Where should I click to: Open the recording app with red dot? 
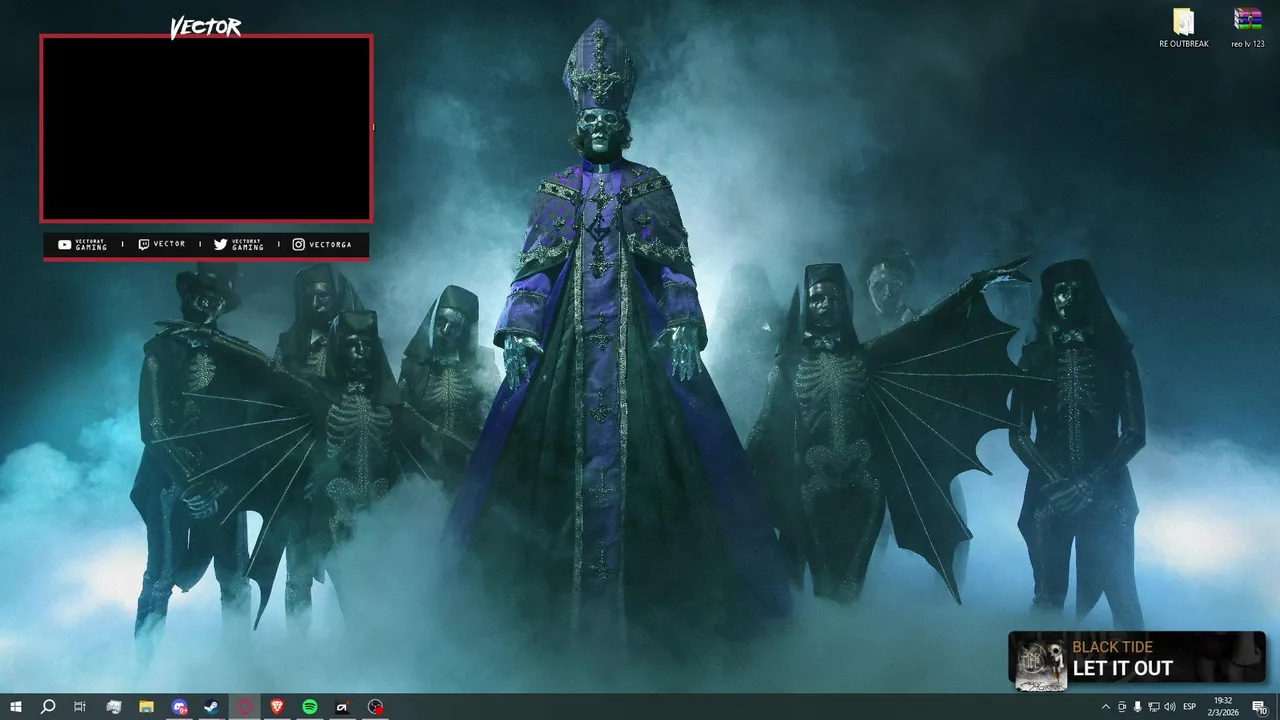375,707
